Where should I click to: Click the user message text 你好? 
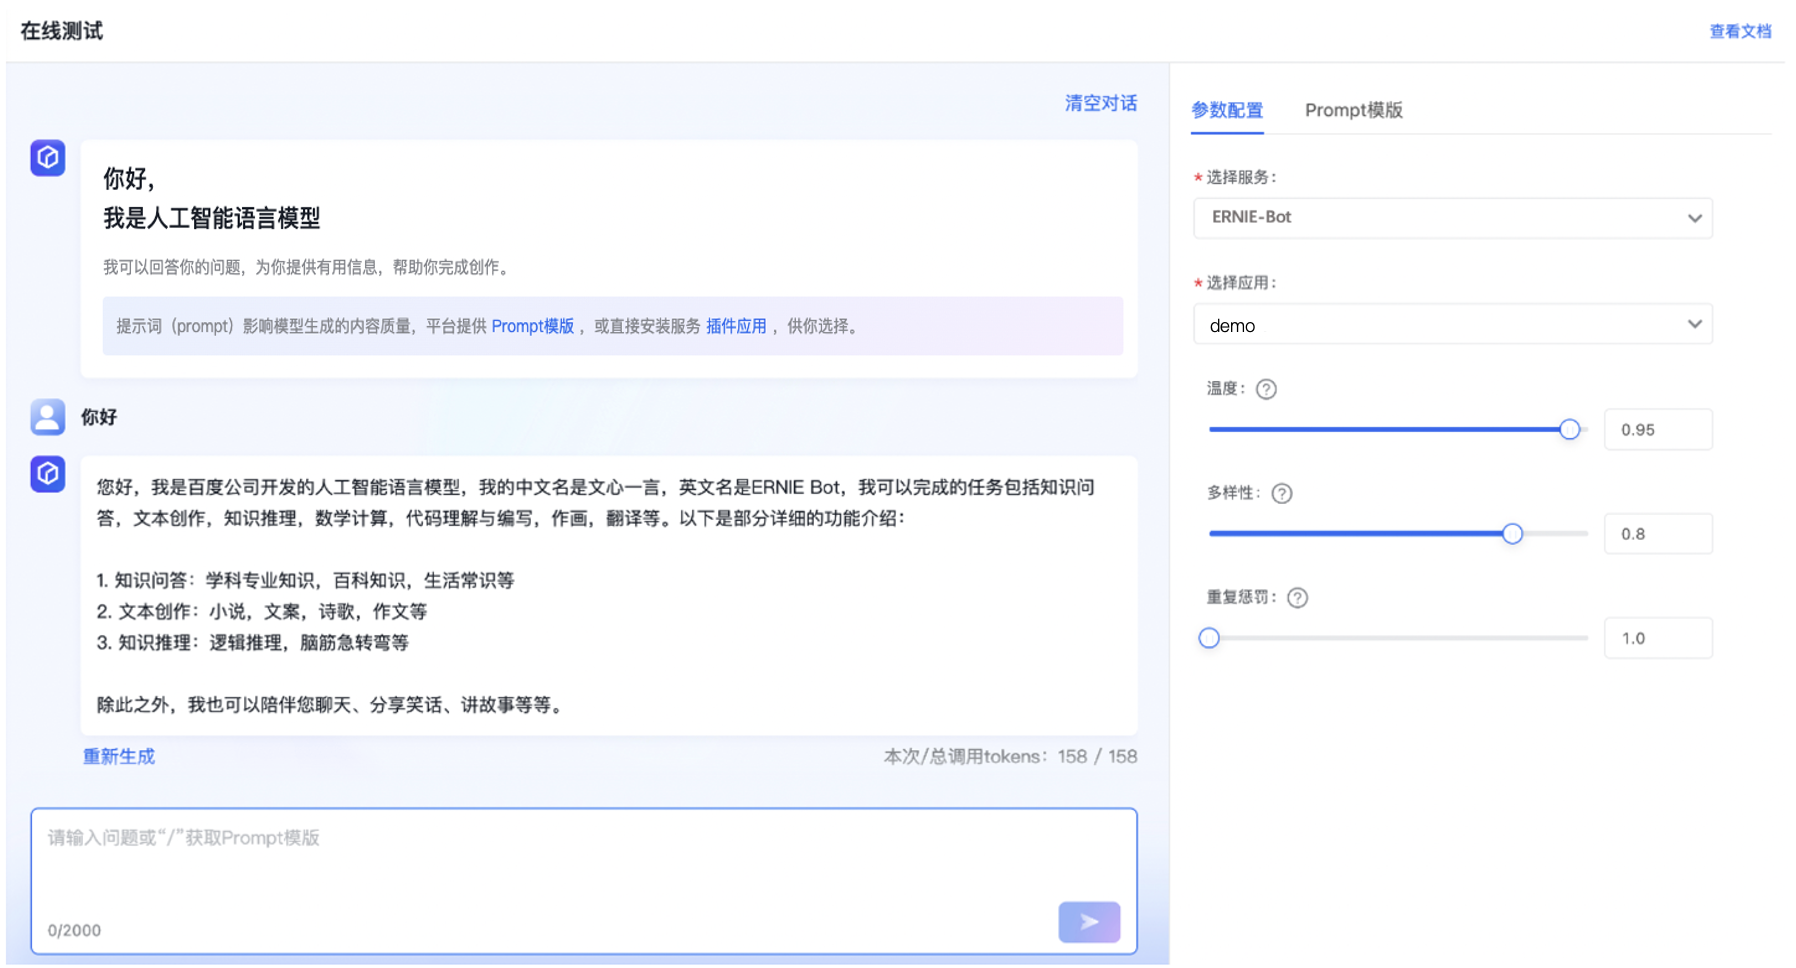[99, 417]
